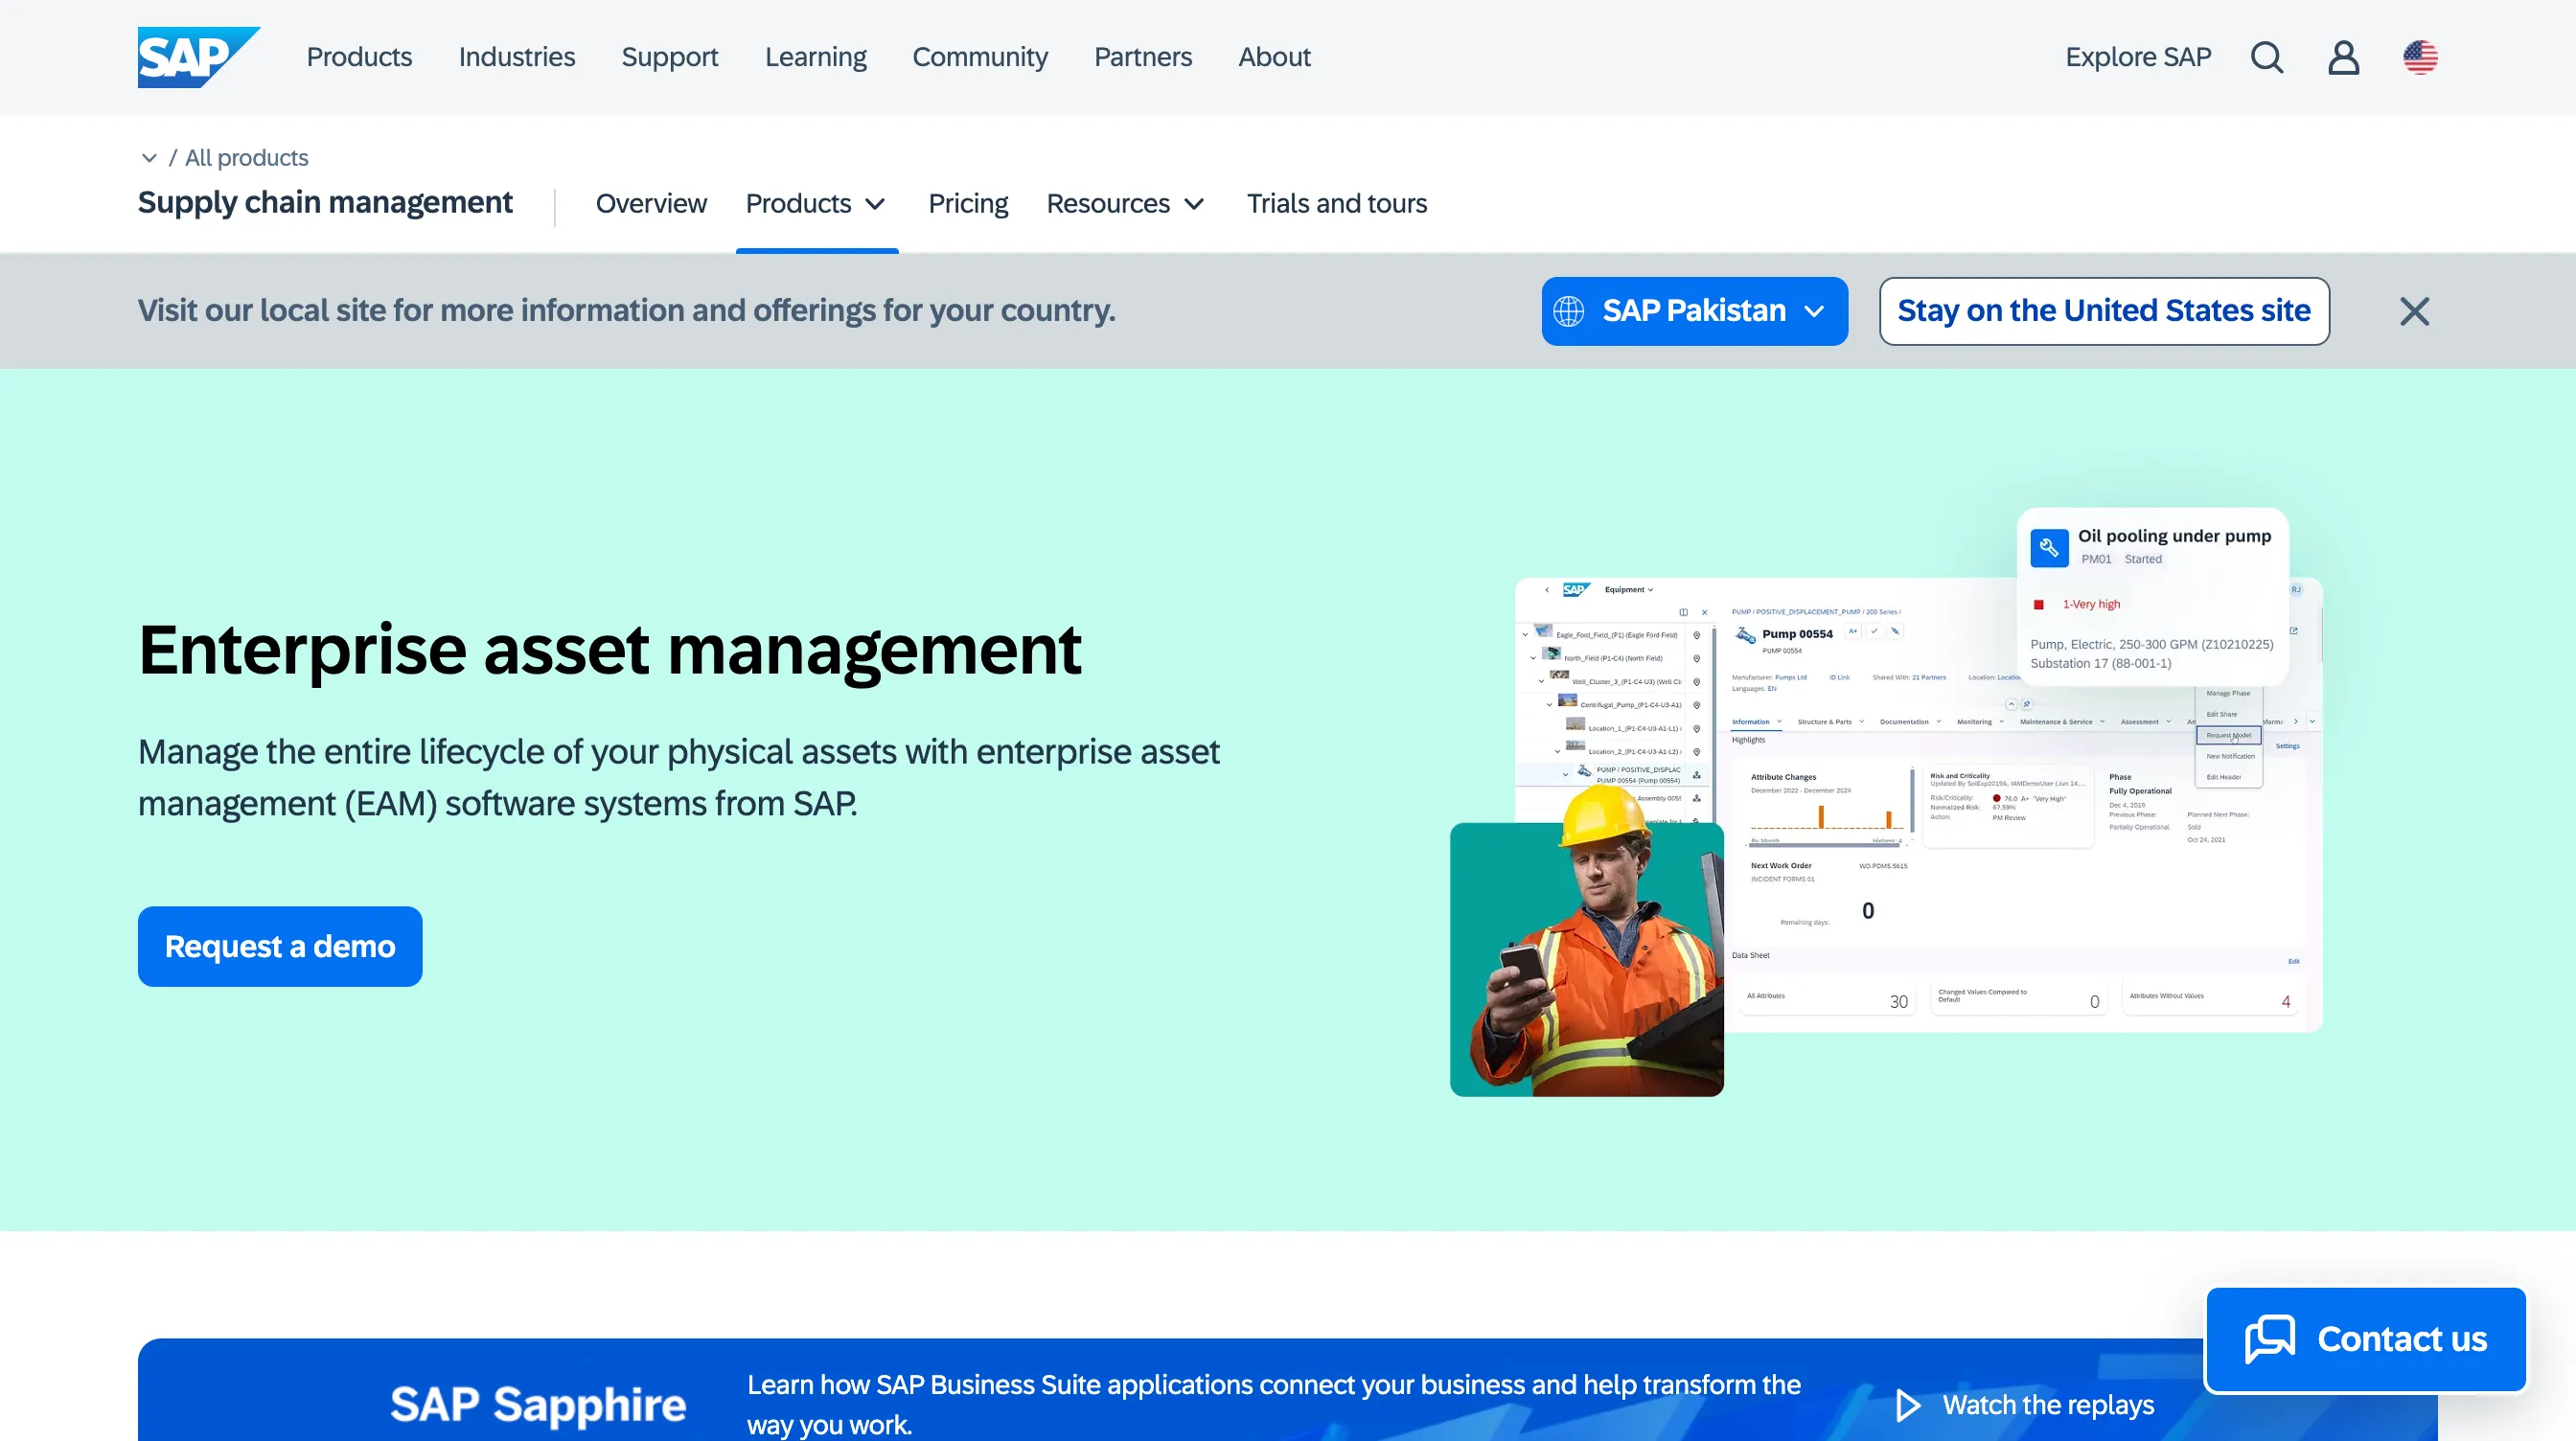Select the Pricing tab
The width and height of the screenshot is (2576, 1441).
pos(967,204)
